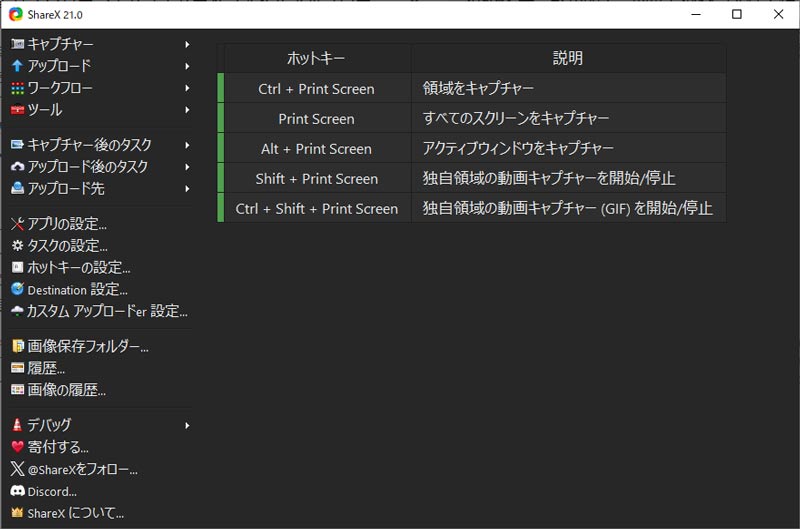Viewport: 800px width, 529px height.
Task: Click the デバッグ traffic cone icon
Action: point(17,424)
